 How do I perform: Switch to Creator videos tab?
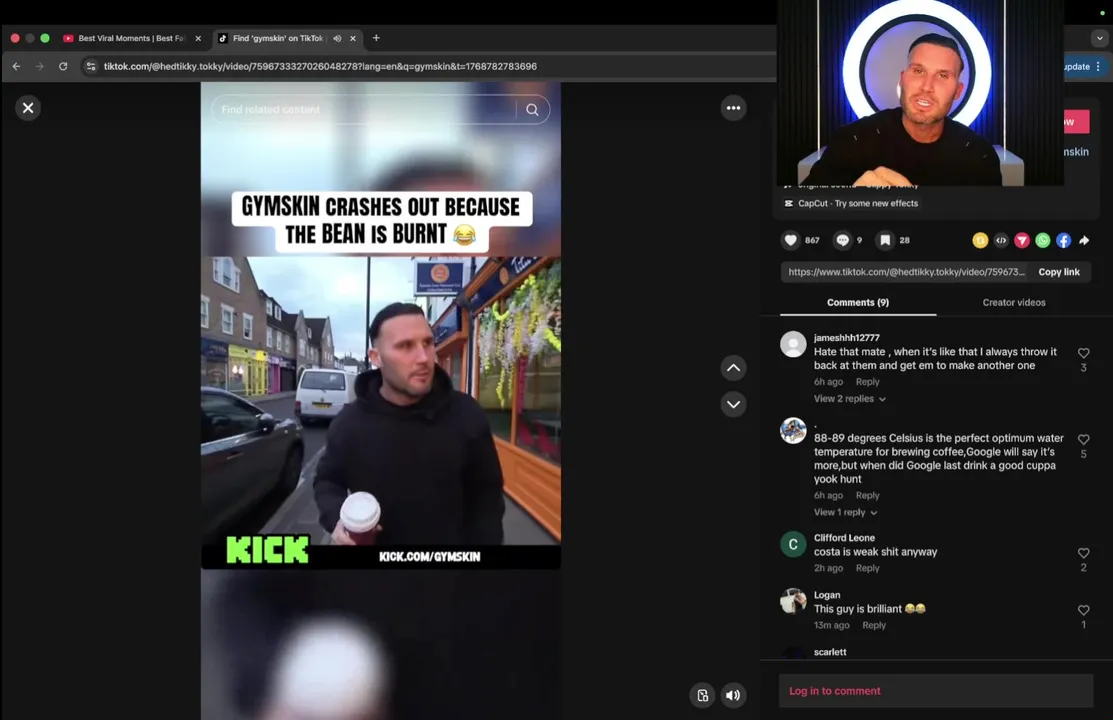coord(1014,302)
